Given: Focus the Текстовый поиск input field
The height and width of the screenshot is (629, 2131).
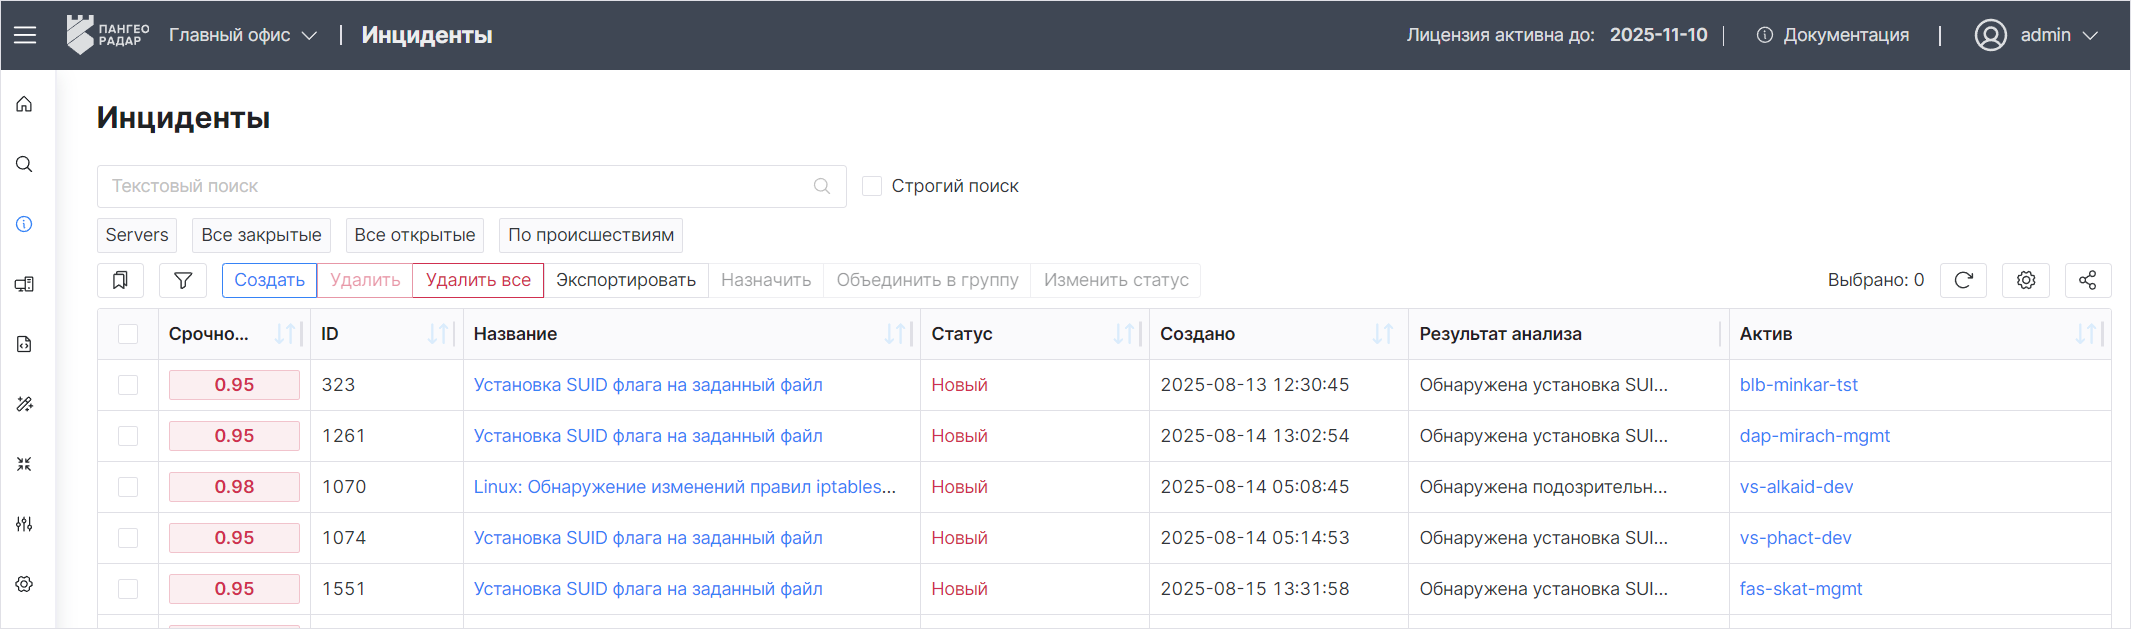Looking at the screenshot, I should tap(460, 186).
